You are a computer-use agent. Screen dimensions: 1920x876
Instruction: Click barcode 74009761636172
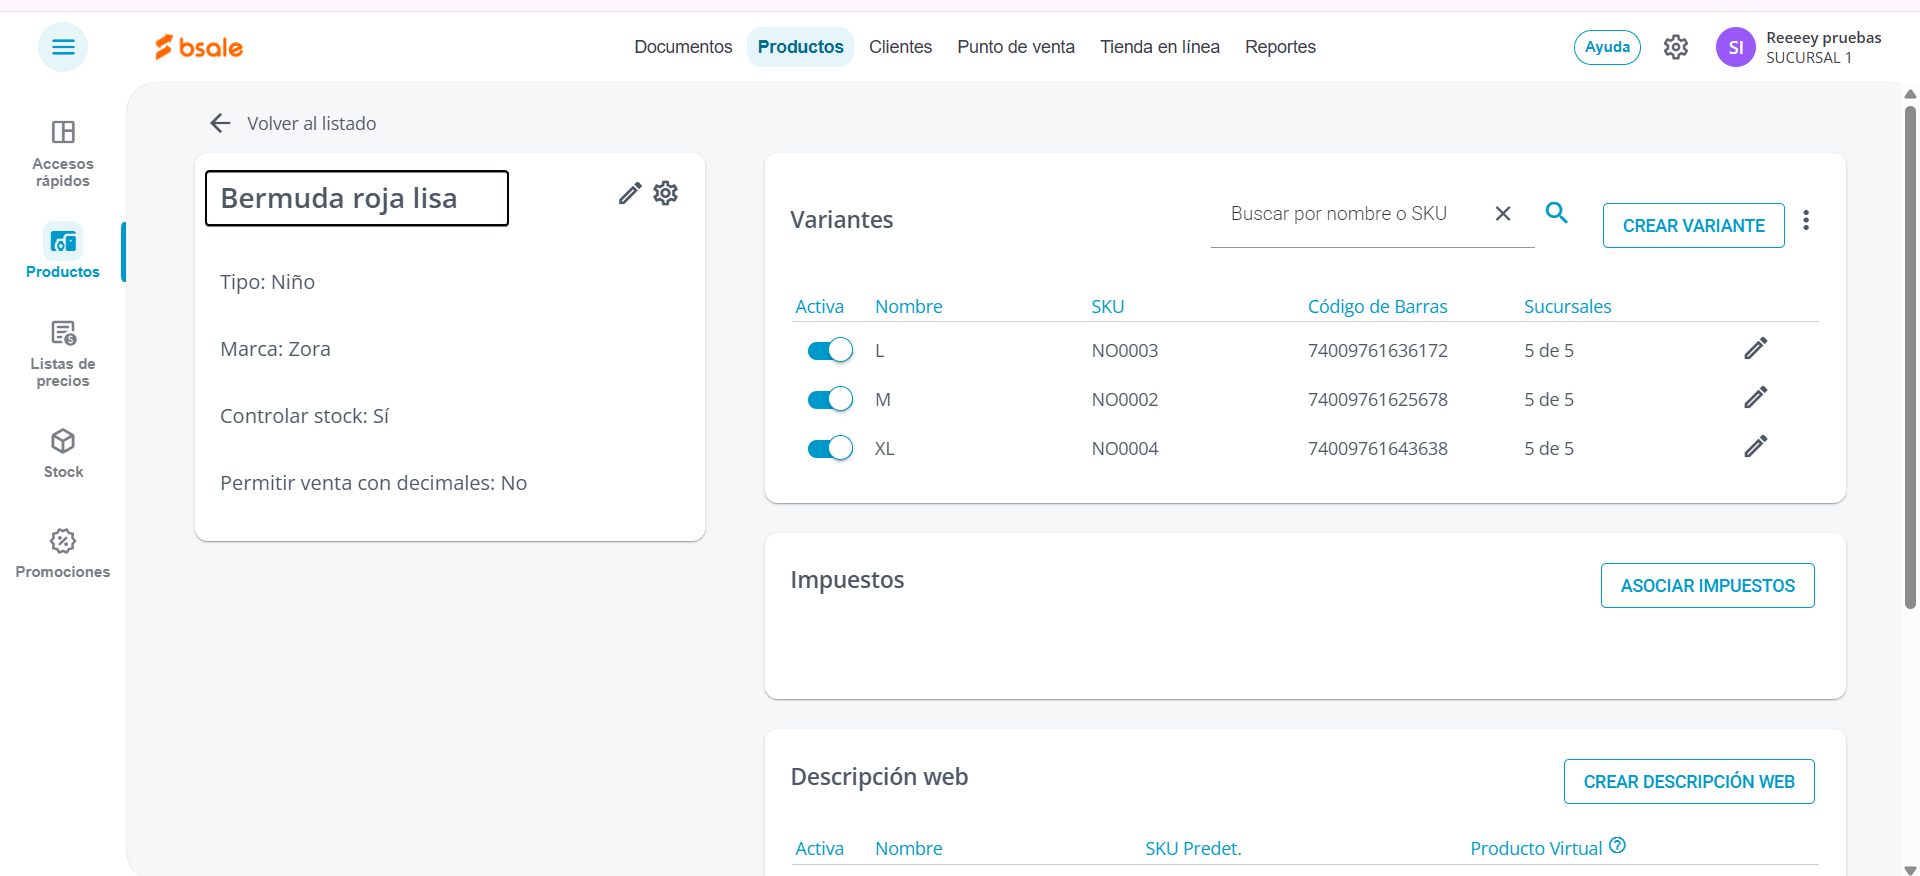pyautogui.click(x=1378, y=351)
